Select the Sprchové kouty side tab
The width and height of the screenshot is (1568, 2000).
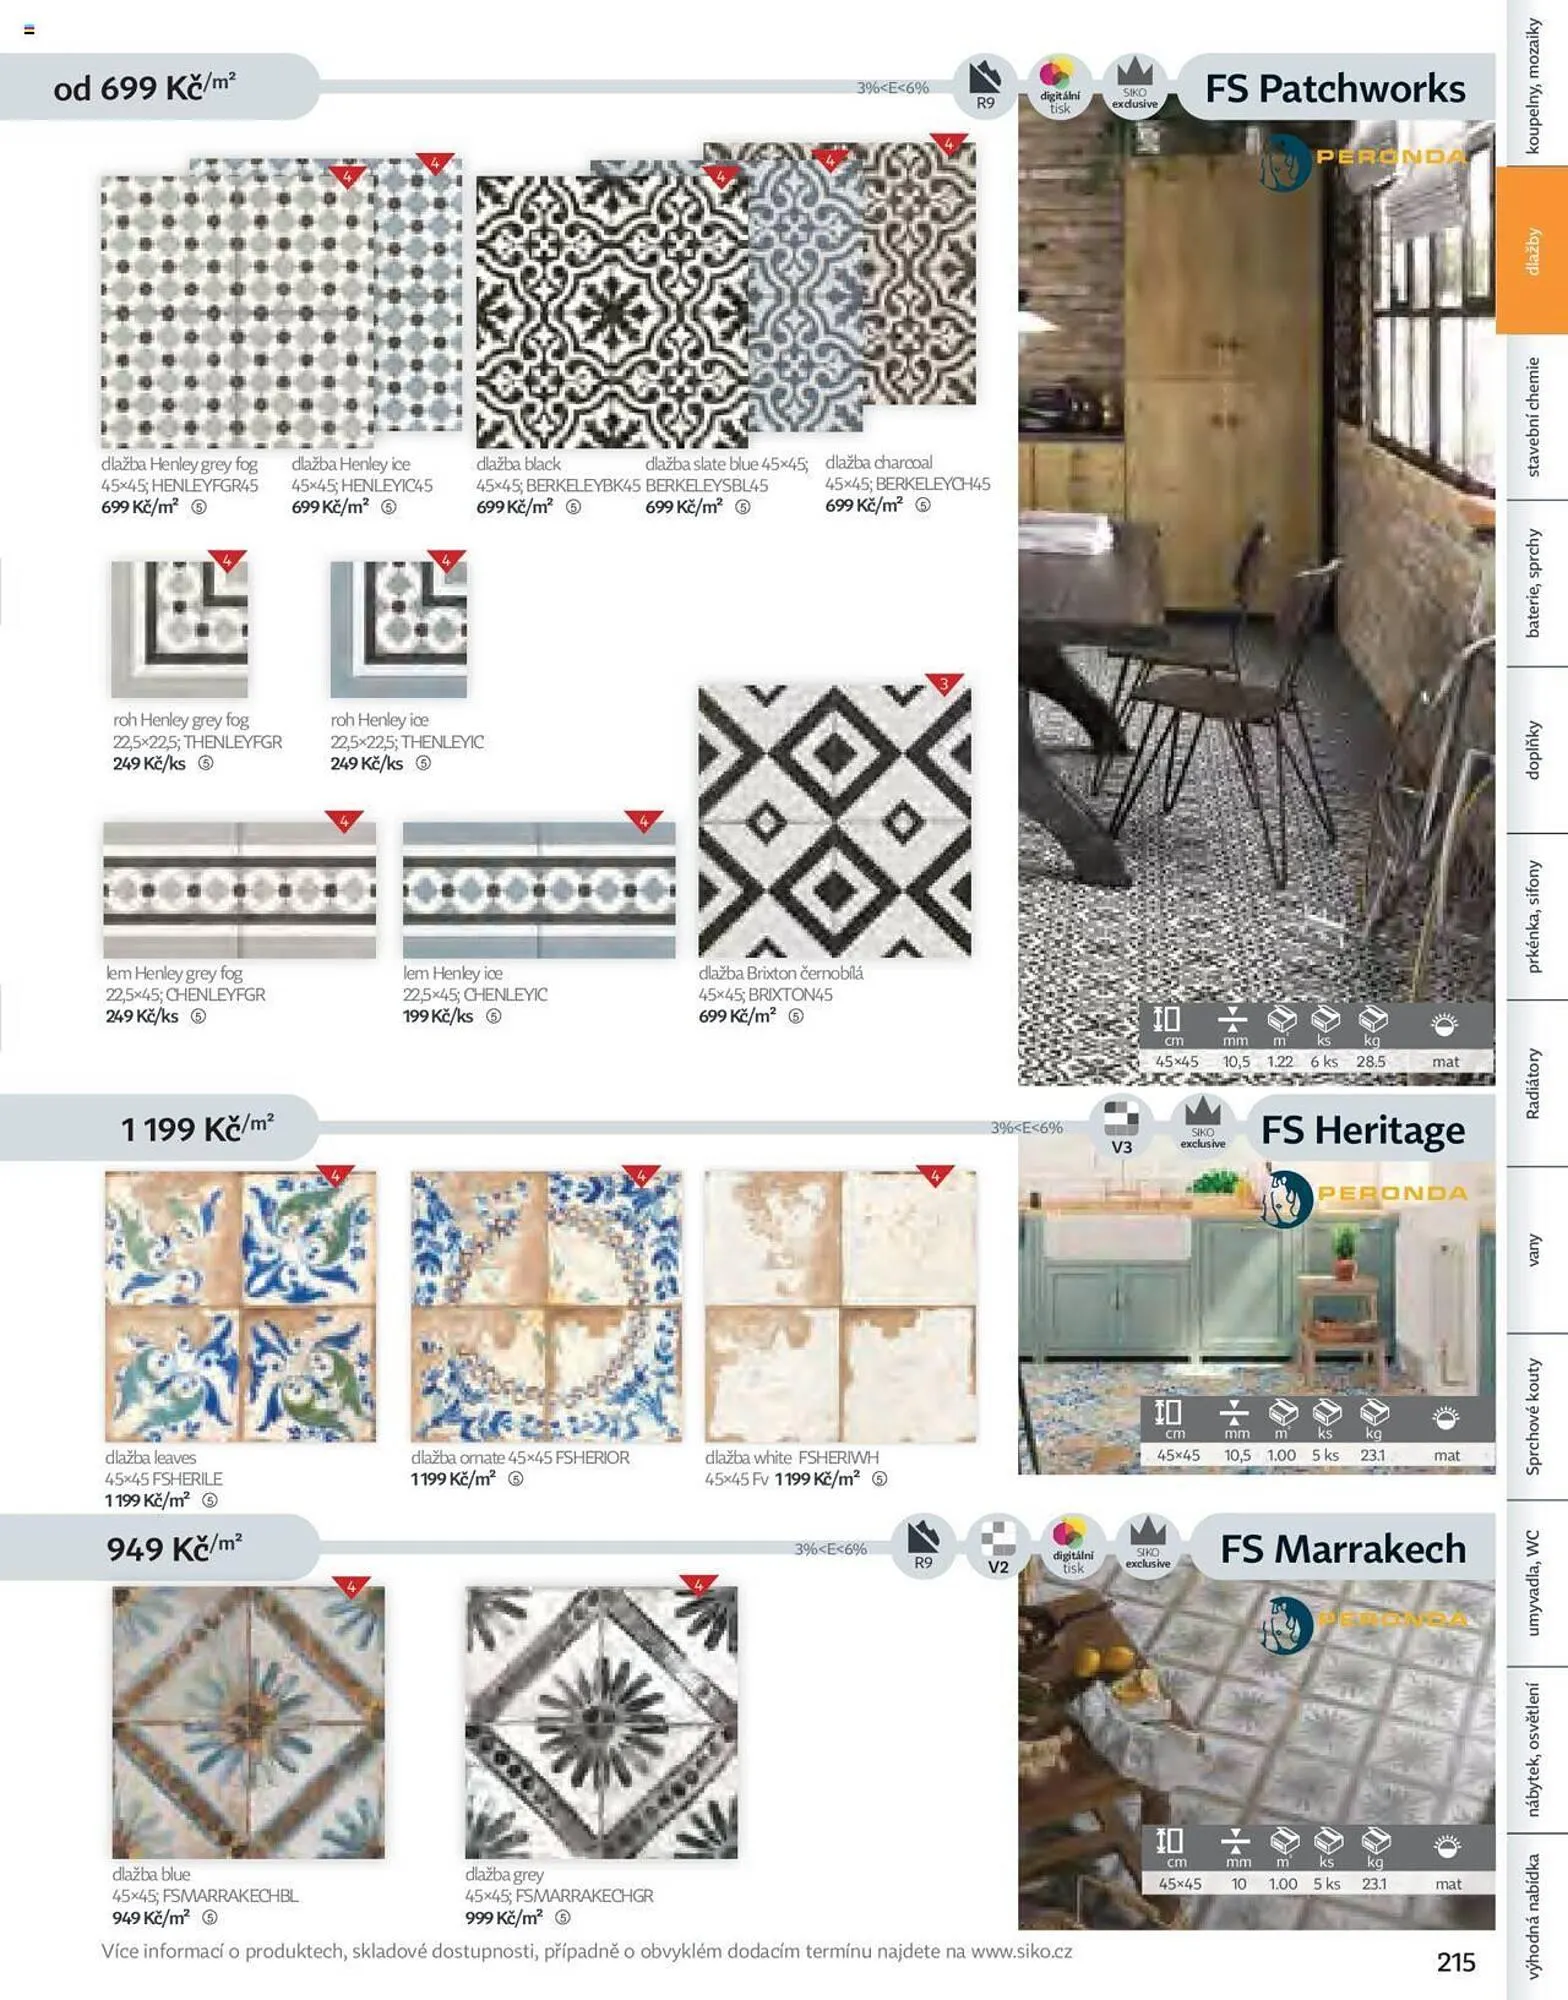(x=1531, y=1416)
